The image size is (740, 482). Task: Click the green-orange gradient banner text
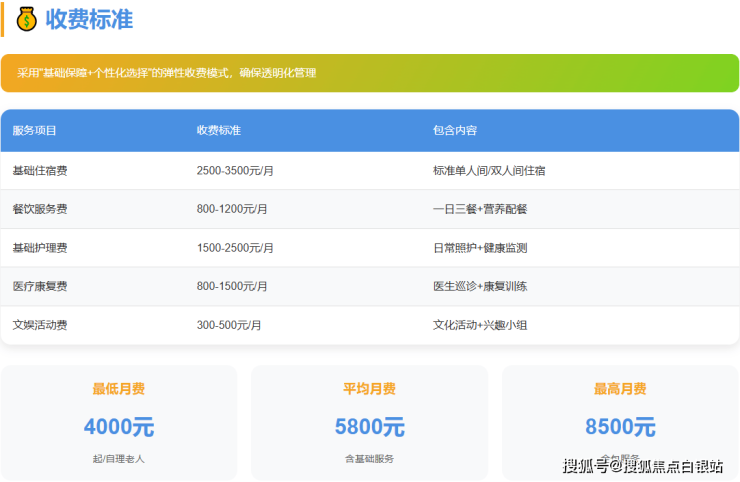click(x=167, y=73)
